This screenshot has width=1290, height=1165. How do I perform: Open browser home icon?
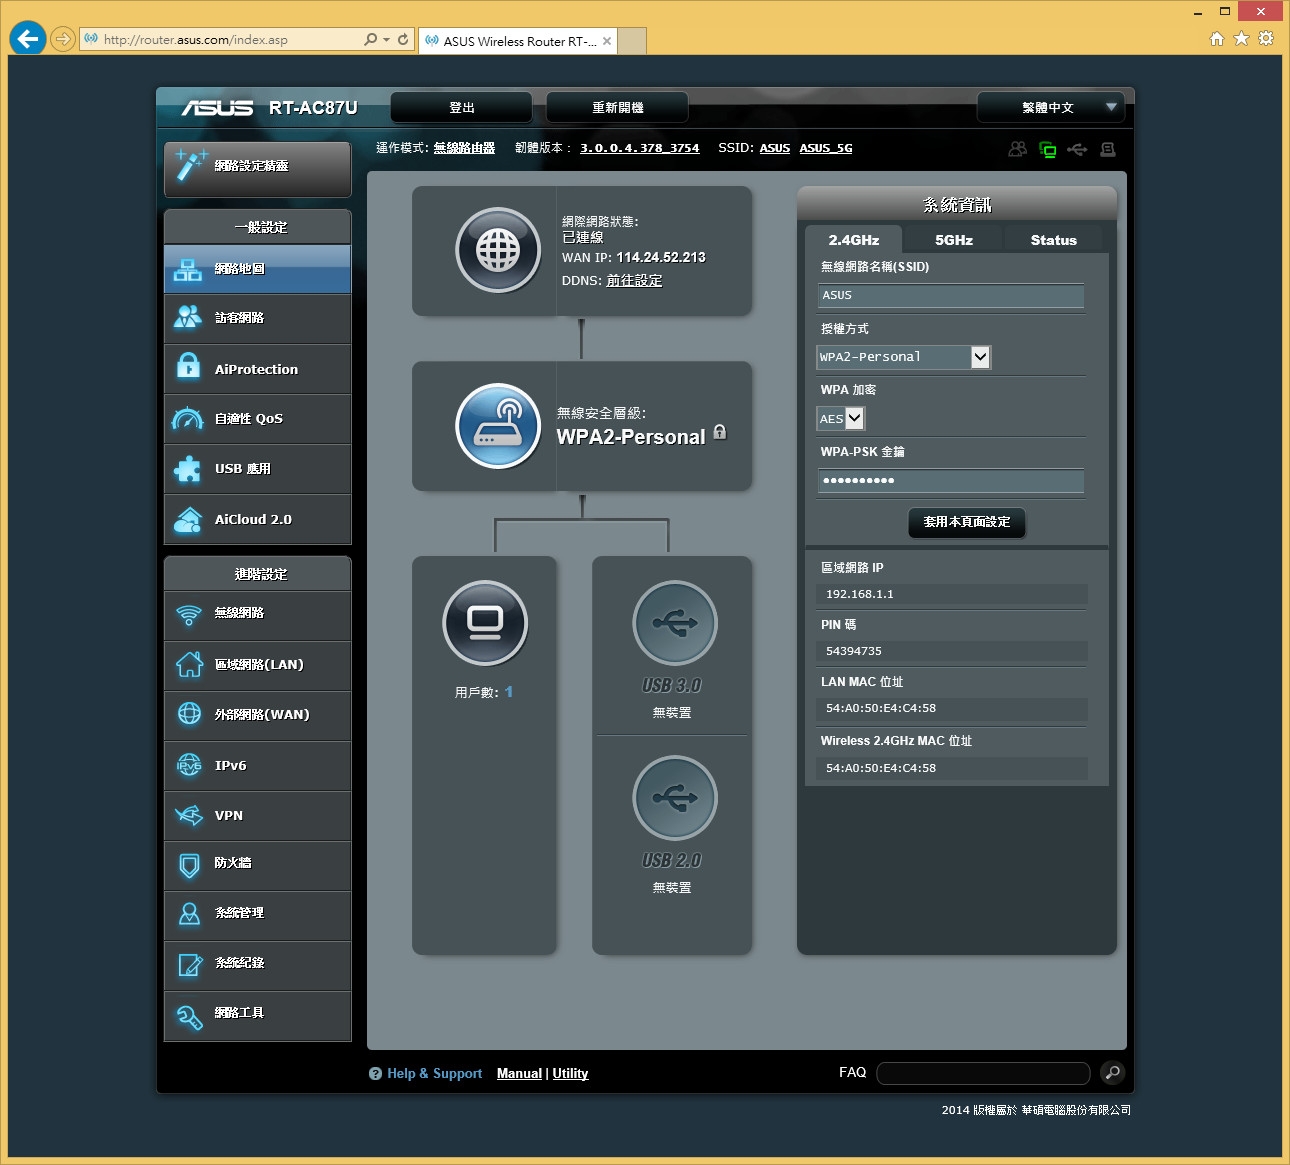pos(1217,39)
